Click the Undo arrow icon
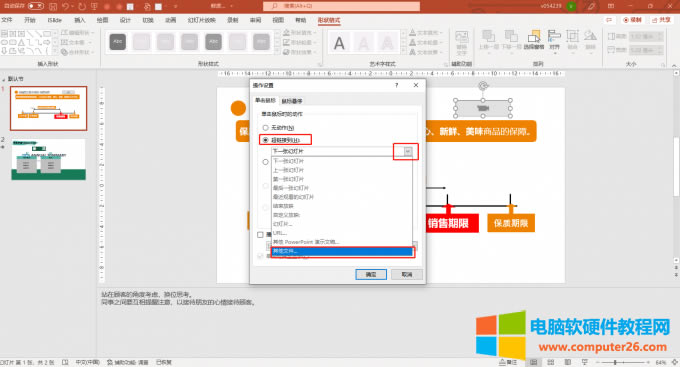The width and height of the screenshot is (680, 367). point(66,7)
